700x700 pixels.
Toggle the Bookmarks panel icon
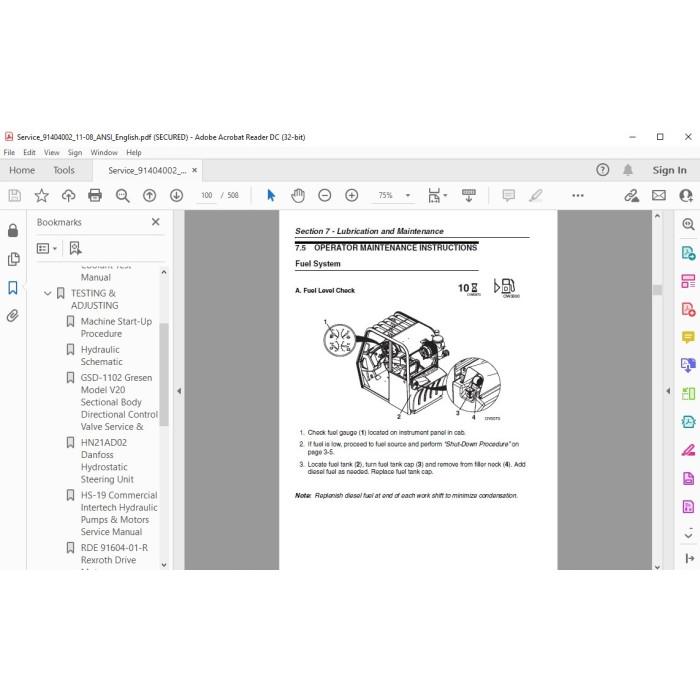point(13,288)
